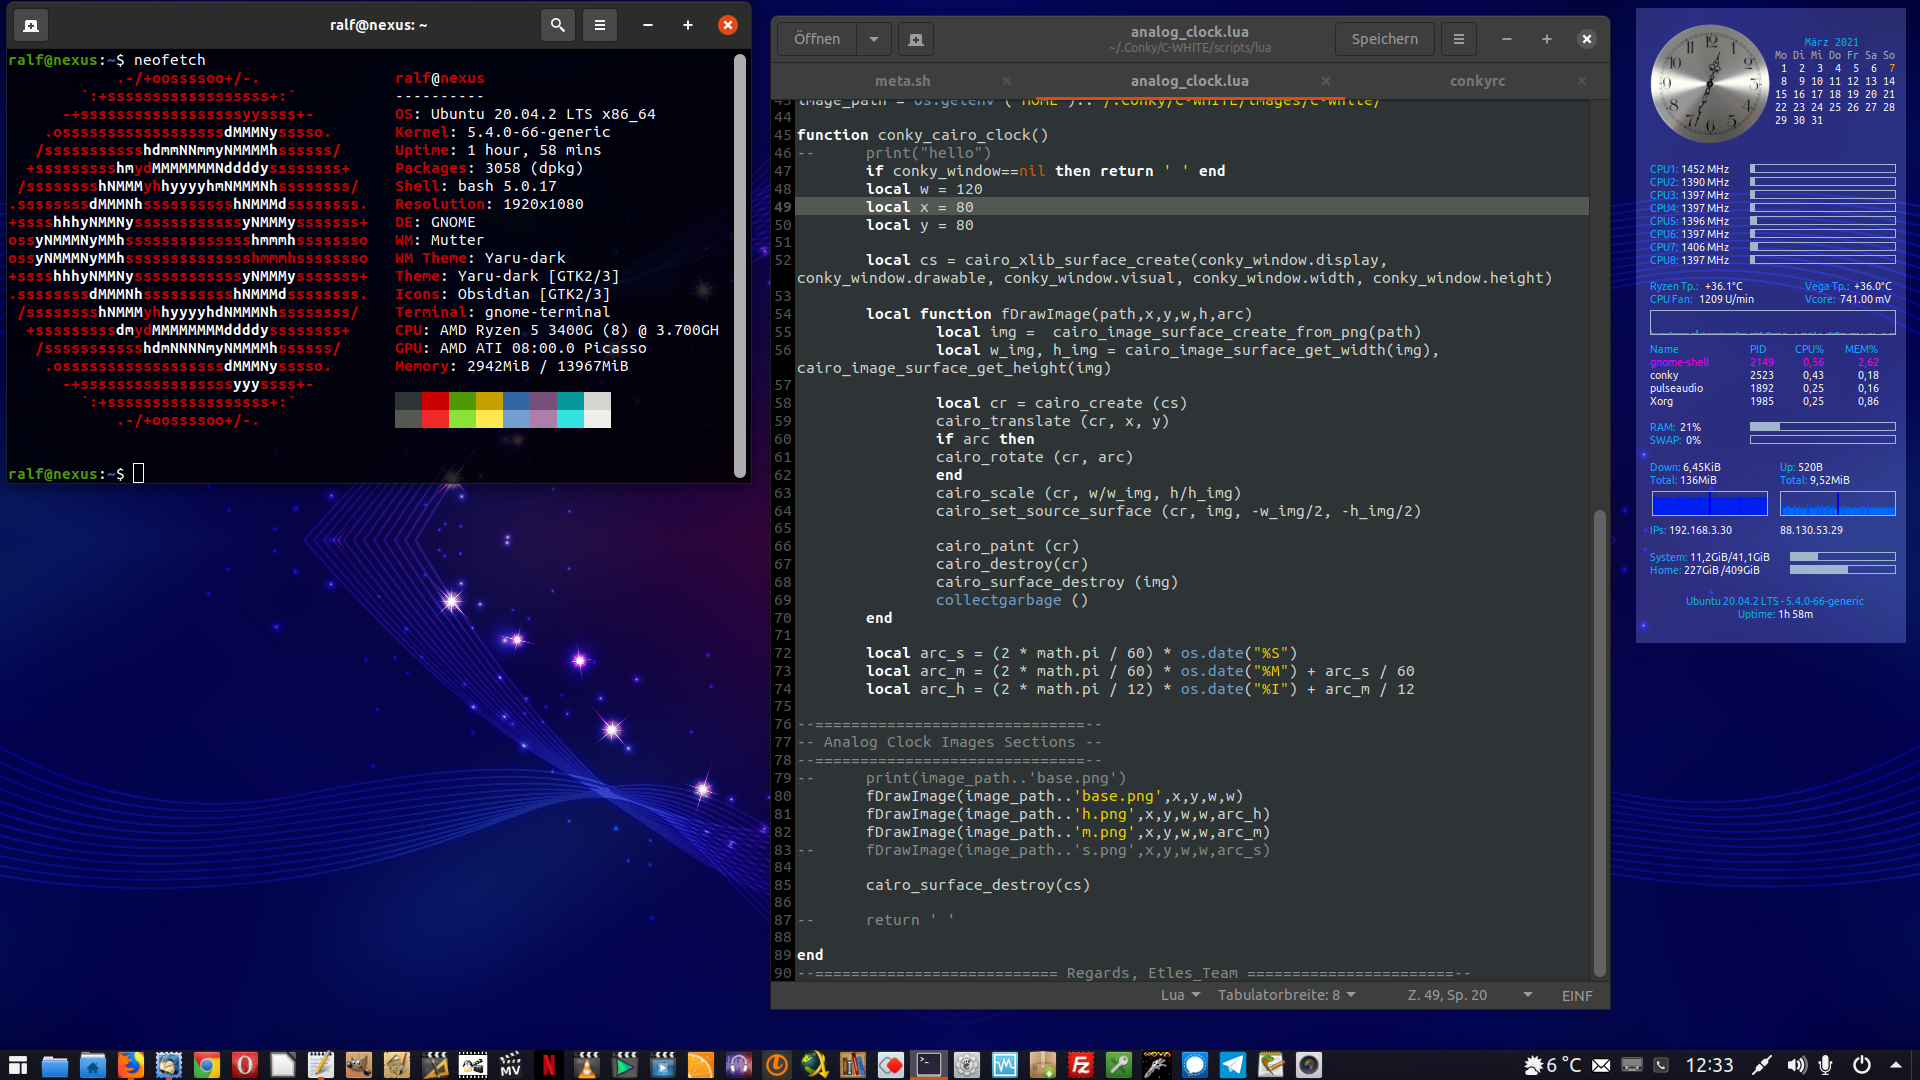Click the Speichern button

coord(1384,39)
